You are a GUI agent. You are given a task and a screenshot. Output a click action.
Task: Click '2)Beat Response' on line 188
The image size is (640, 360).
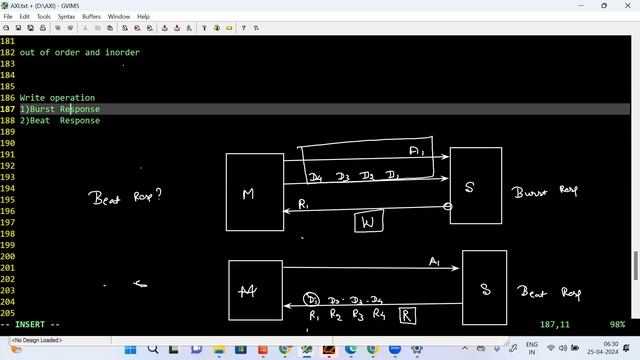pos(60,120)
